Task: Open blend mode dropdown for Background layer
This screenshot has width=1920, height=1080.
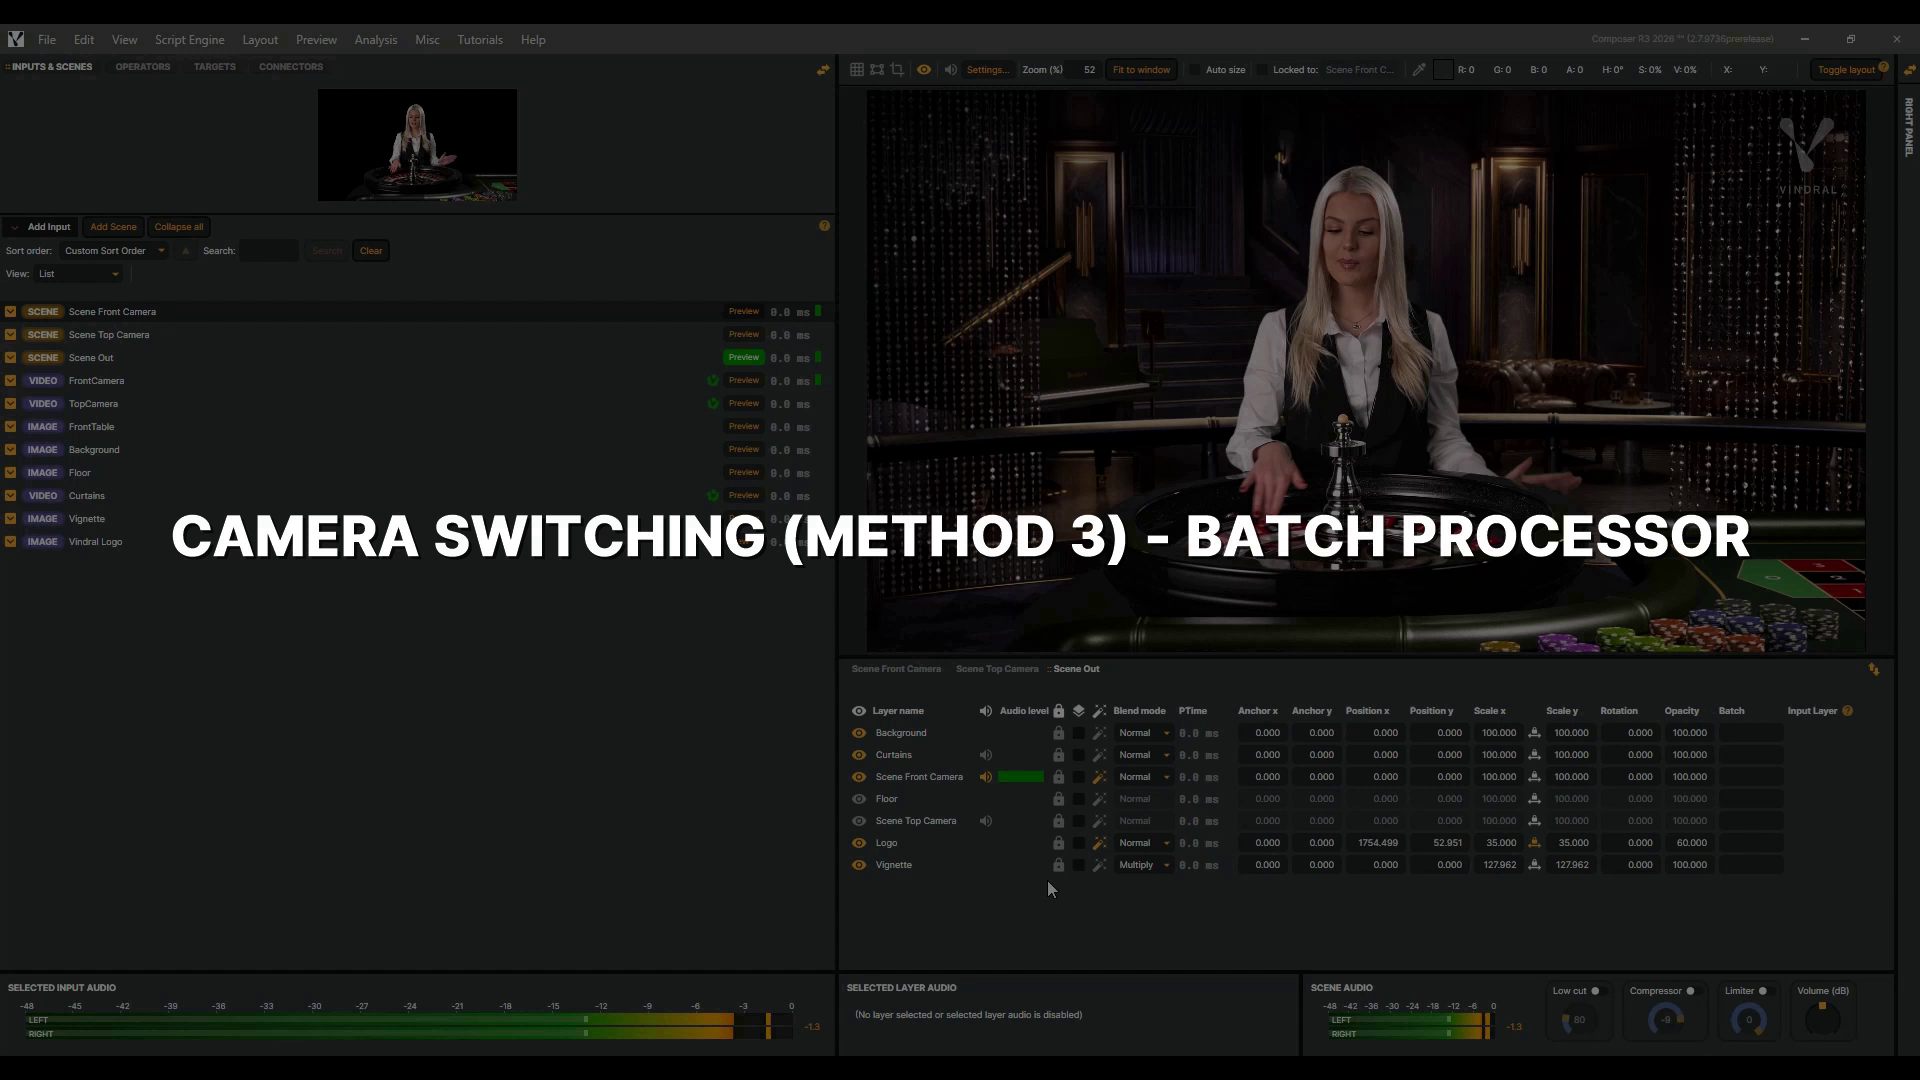Action: point(1143,733)
